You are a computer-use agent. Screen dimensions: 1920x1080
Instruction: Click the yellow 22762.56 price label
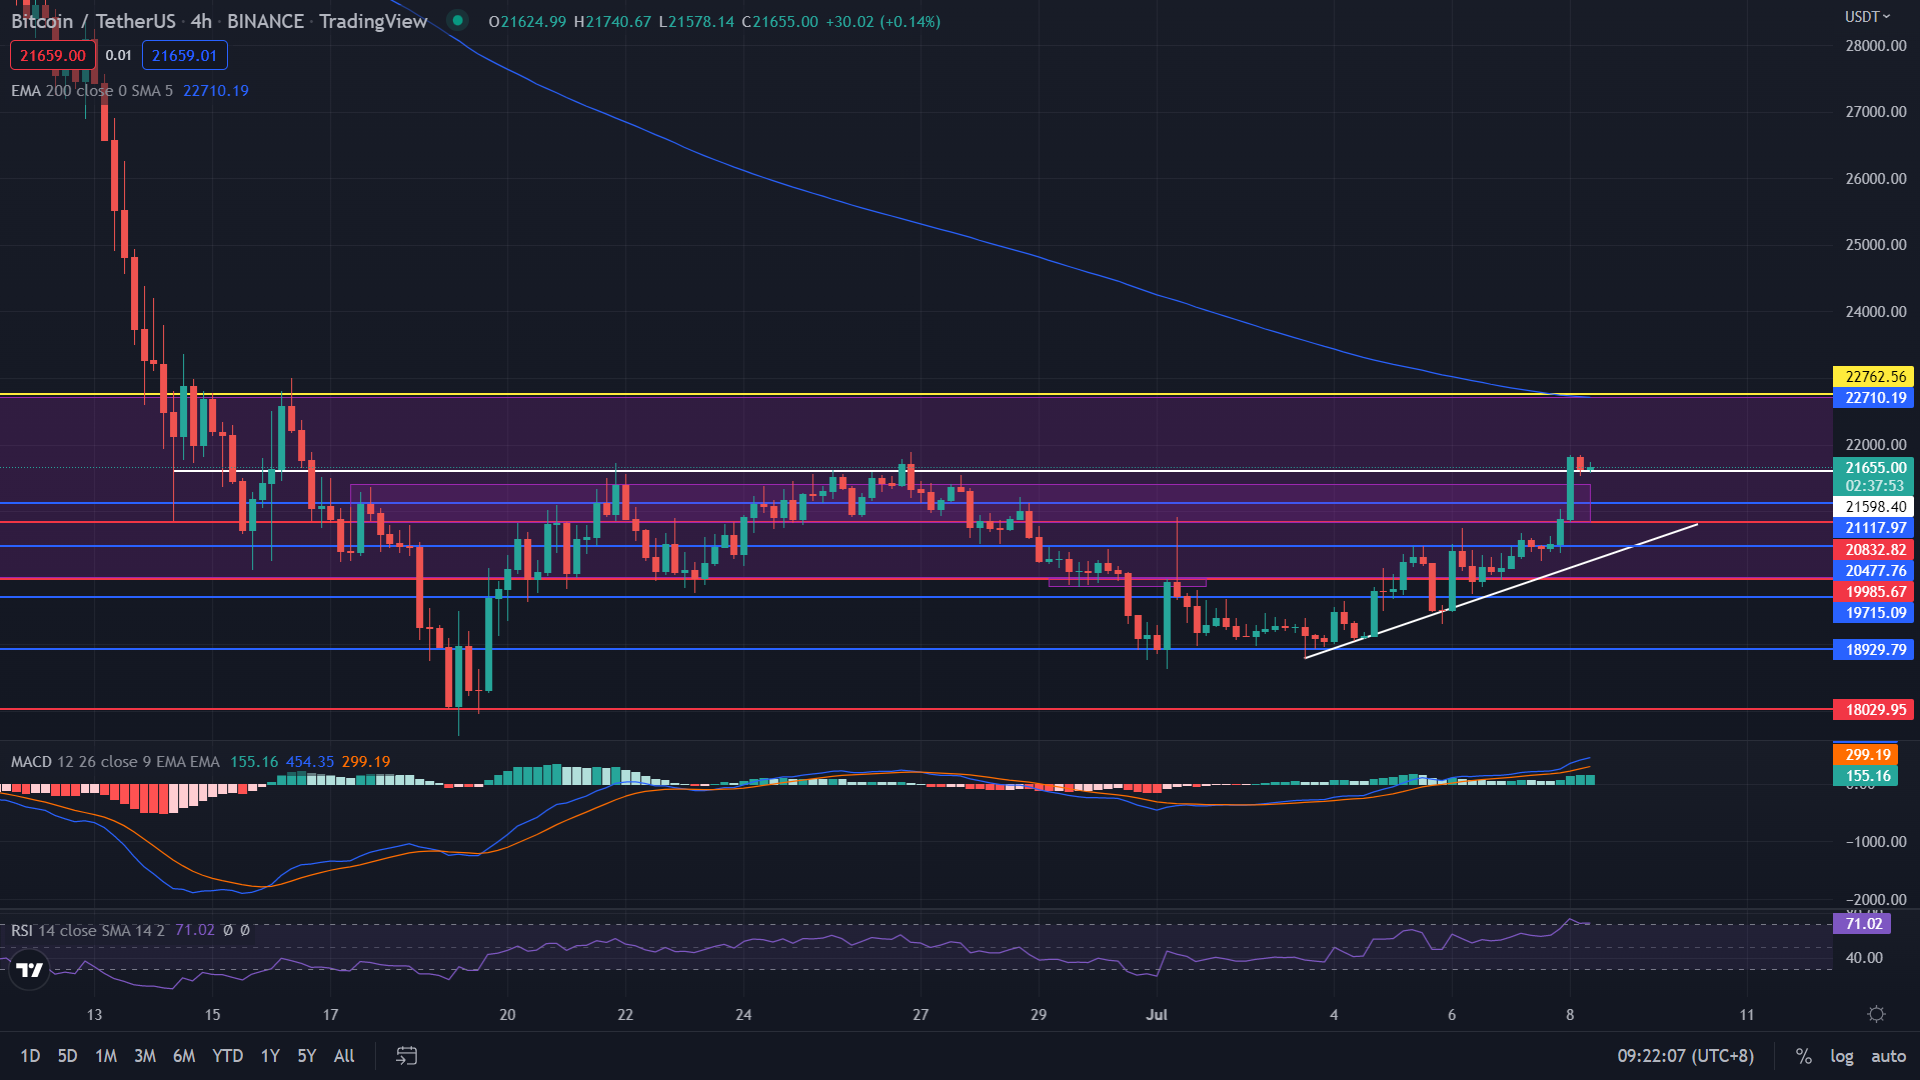[1872, 376]
